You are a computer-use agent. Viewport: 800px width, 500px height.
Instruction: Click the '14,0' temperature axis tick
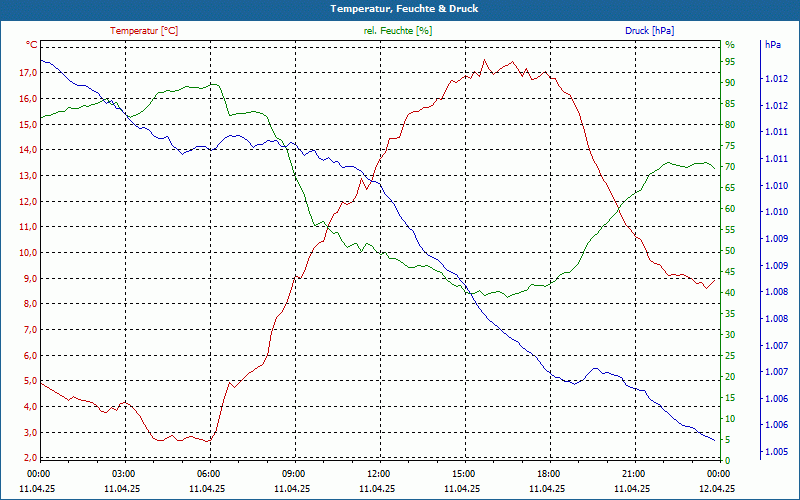tap(28, 150)
